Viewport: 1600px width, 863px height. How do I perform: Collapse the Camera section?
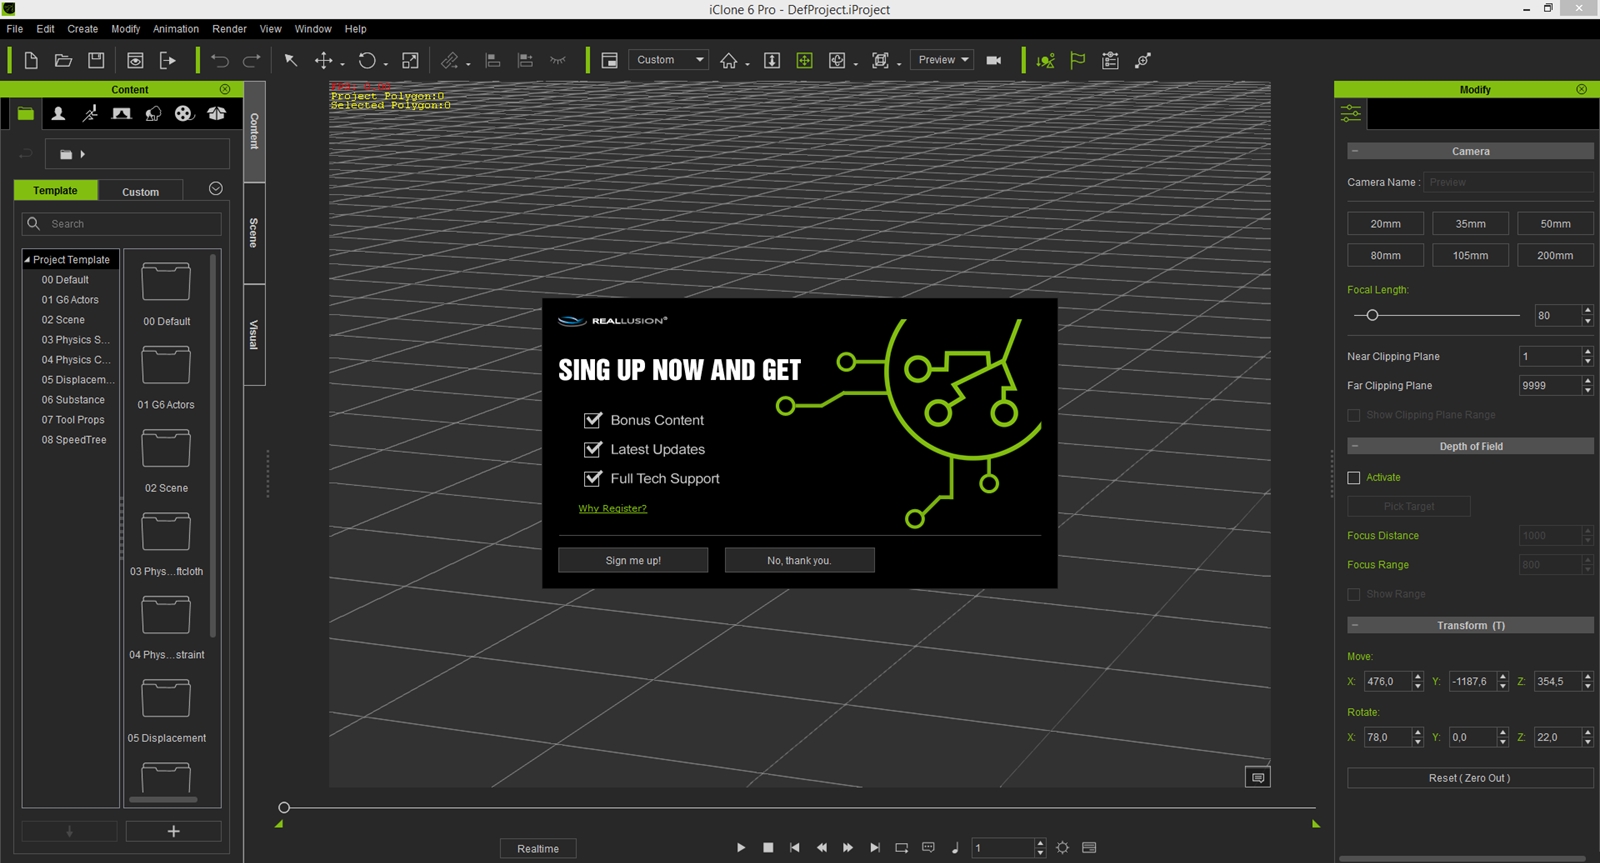click(1354, 151)
